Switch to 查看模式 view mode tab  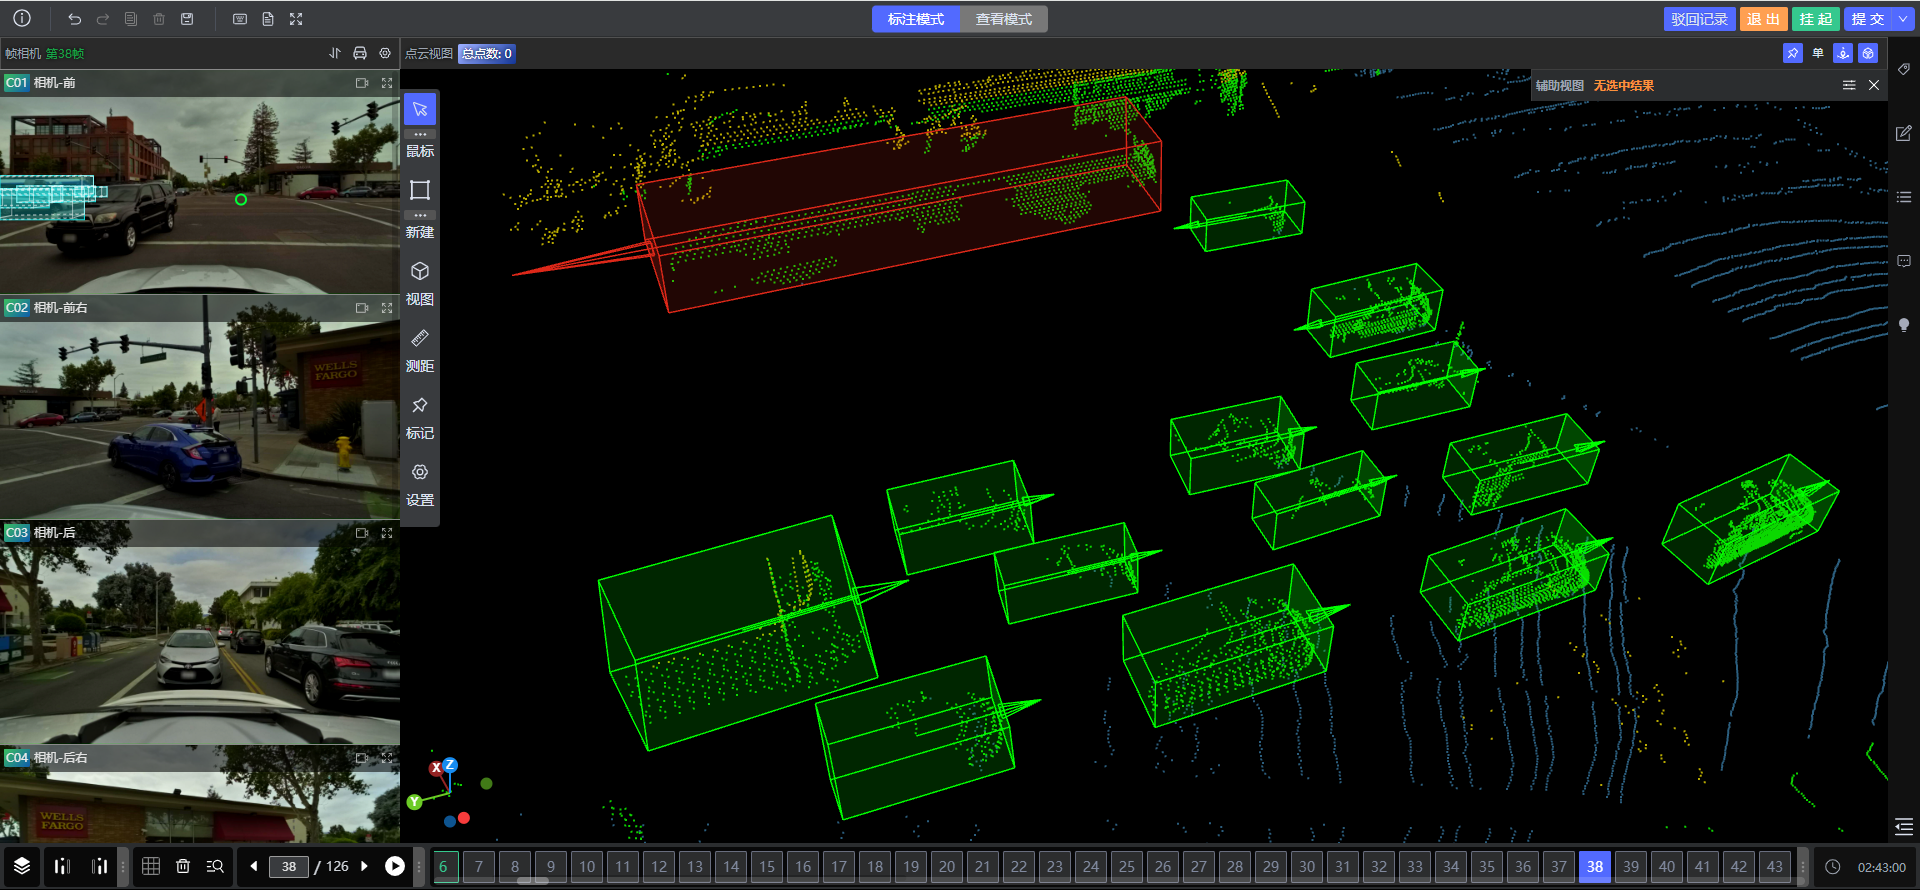[1003, 19]
